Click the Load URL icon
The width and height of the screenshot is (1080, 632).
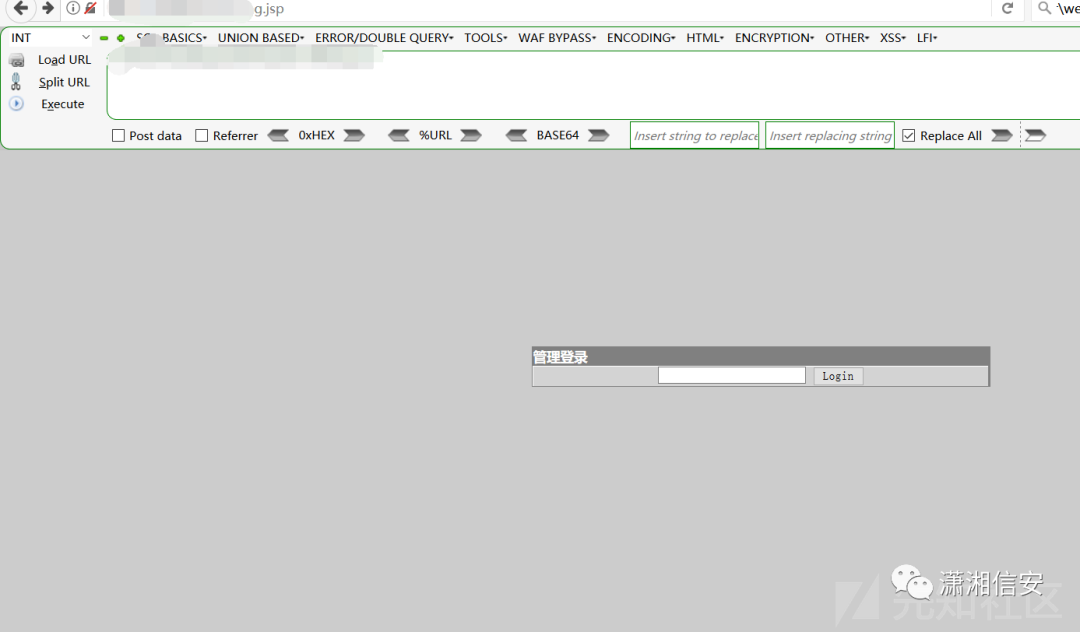pyautogui.click(x=17, y=61)
